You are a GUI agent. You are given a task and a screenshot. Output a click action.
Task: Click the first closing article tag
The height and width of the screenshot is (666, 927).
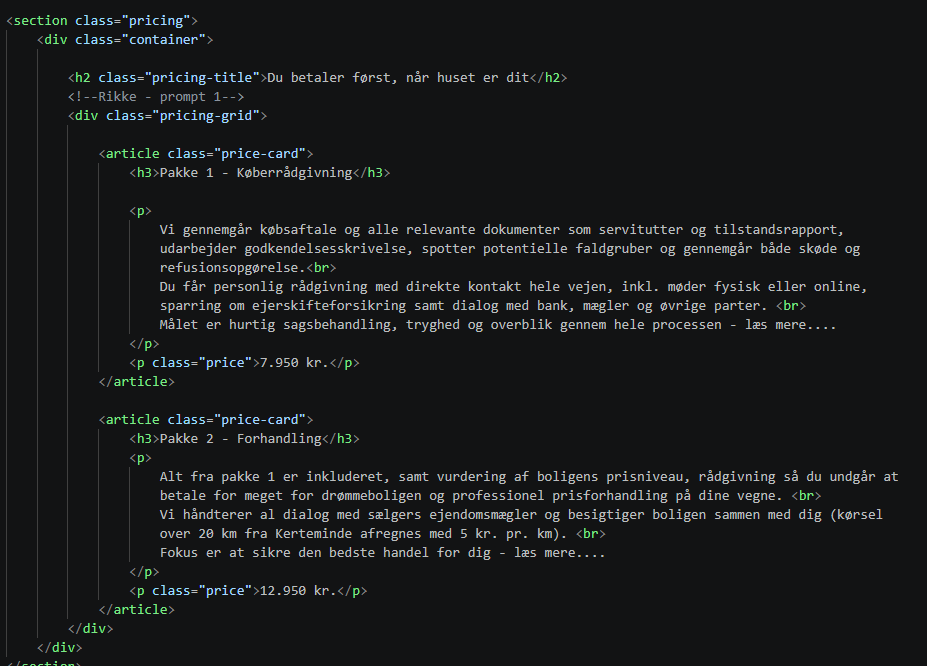[x=137, y=382]
